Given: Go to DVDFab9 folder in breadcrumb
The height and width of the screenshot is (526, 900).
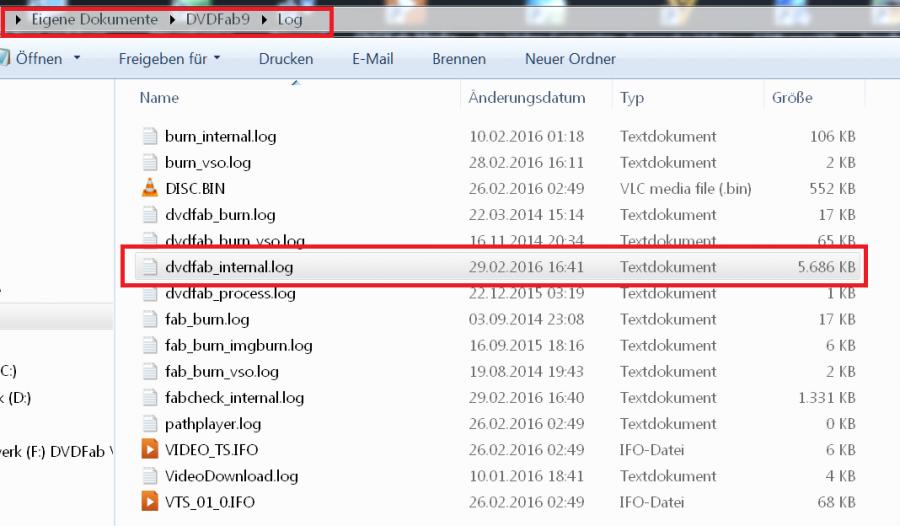Looking at the screenshot, I should click(x=218, y=20).
